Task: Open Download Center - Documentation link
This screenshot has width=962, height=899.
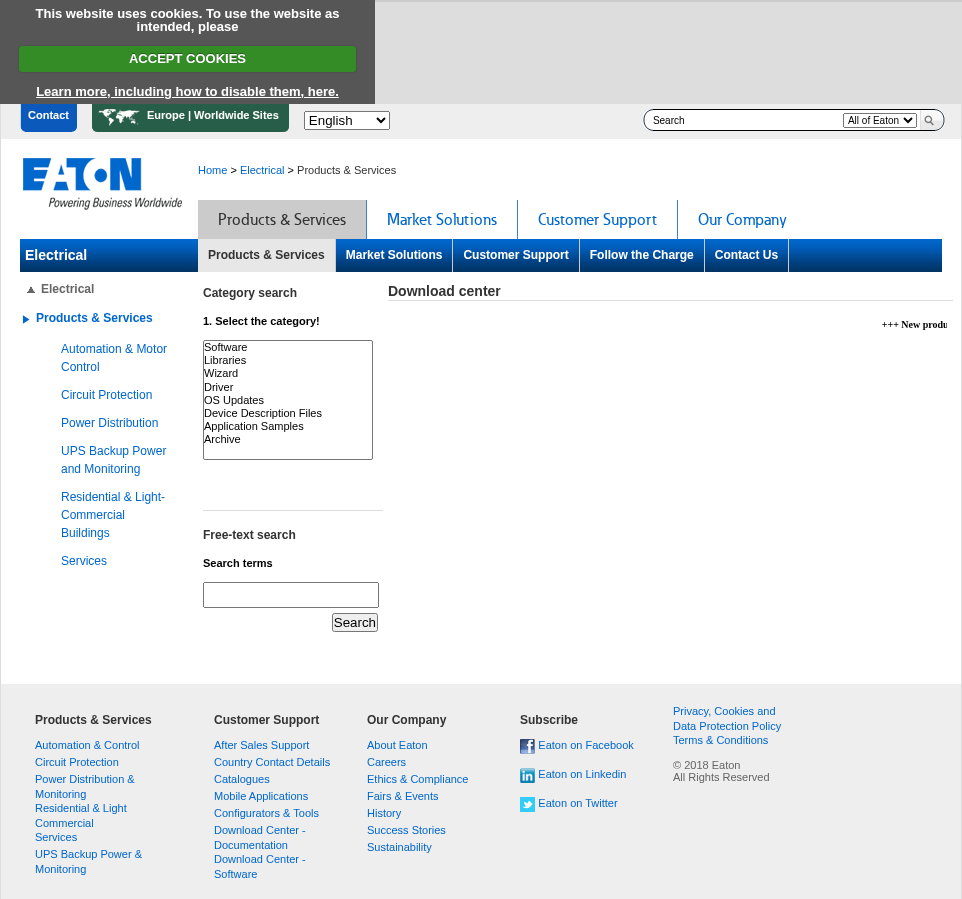Action: [x=260, y=838]
